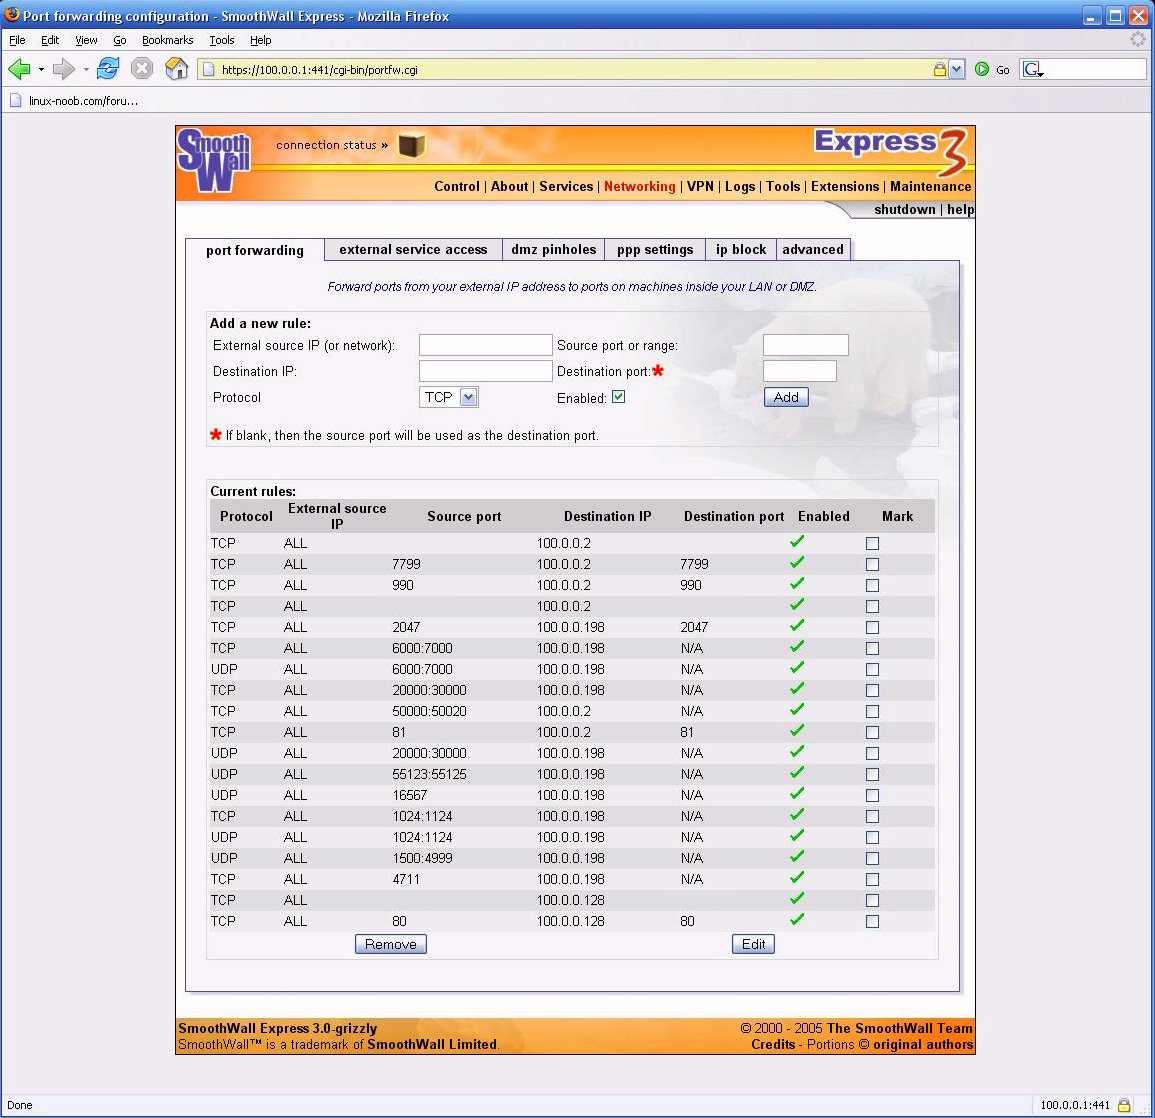Click the status bar padlock icon
The image size is (1155, 1118).
[x=1124, y=1105]
